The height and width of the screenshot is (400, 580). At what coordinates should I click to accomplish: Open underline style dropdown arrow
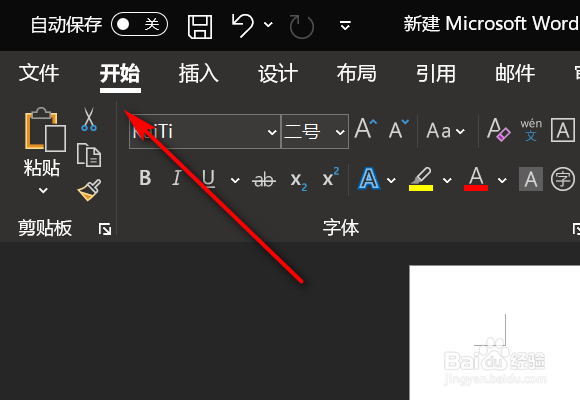tap(235, 180)
